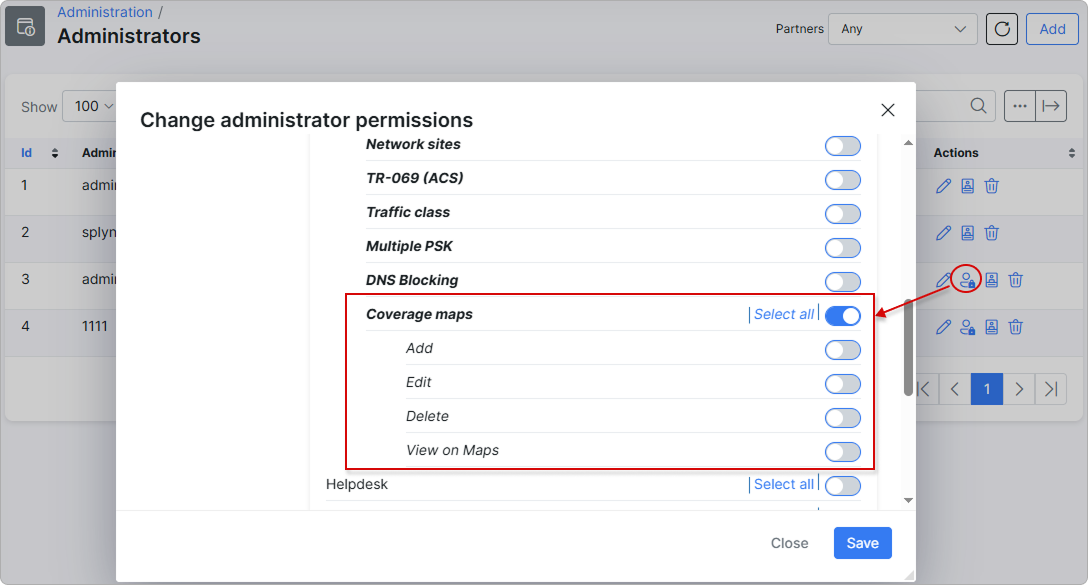Screen dimensions: 1088x585
Task: Open the permissions lock-user icon in row 1111
Action: [967, 328]
